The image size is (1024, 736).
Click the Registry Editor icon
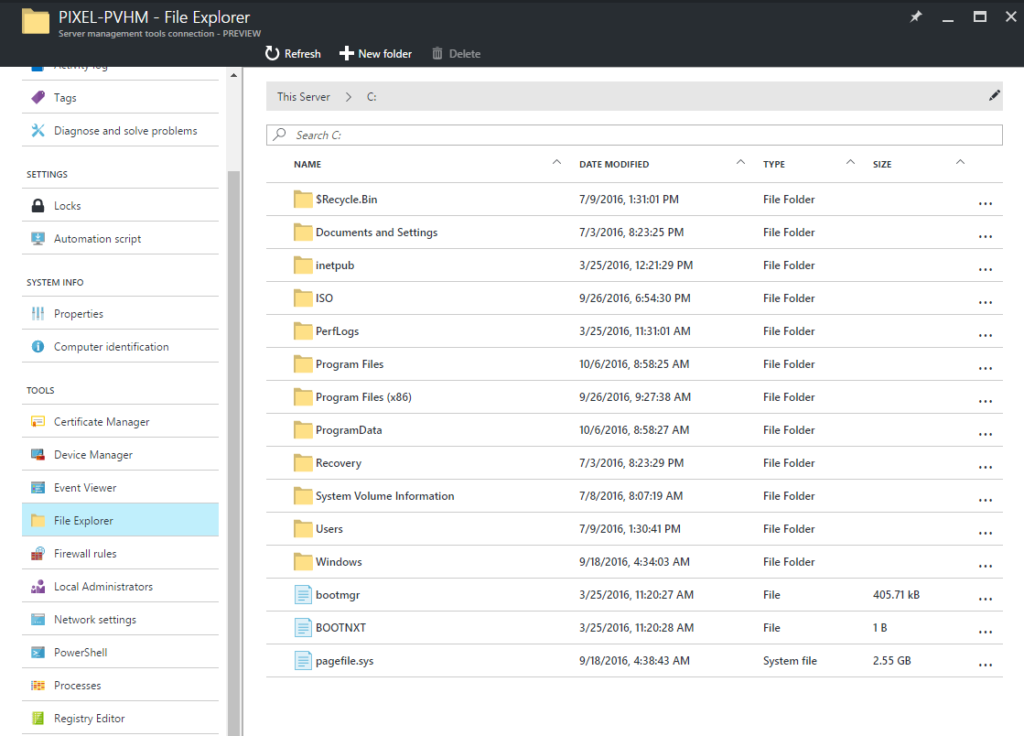pos(38,718)
